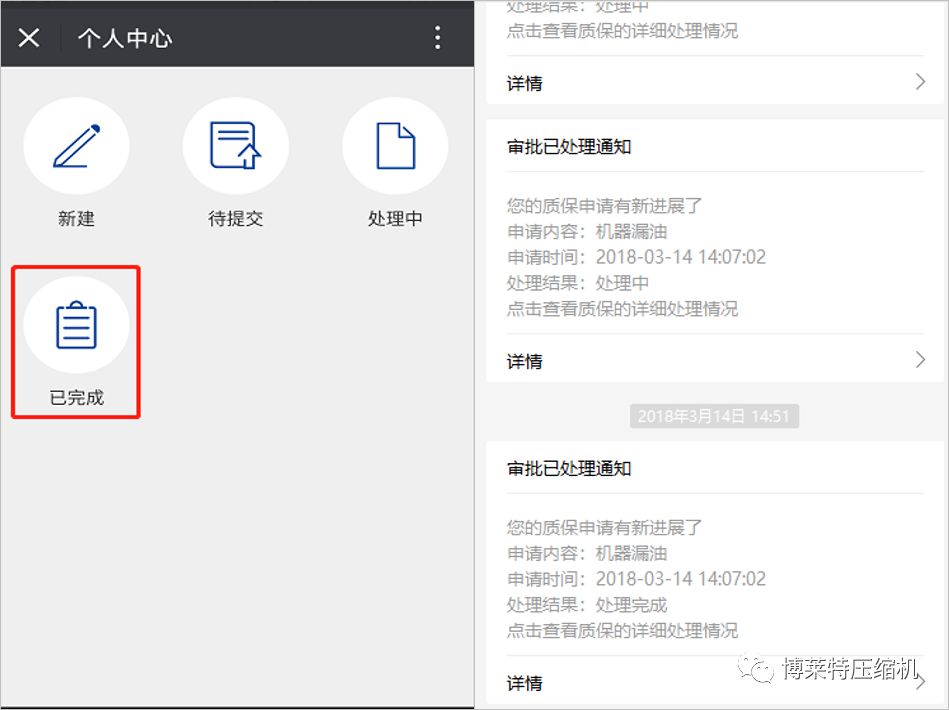
Task: Click 审批已处理通知 title above the 14:51 timestamp
Action: click(569, 147)
